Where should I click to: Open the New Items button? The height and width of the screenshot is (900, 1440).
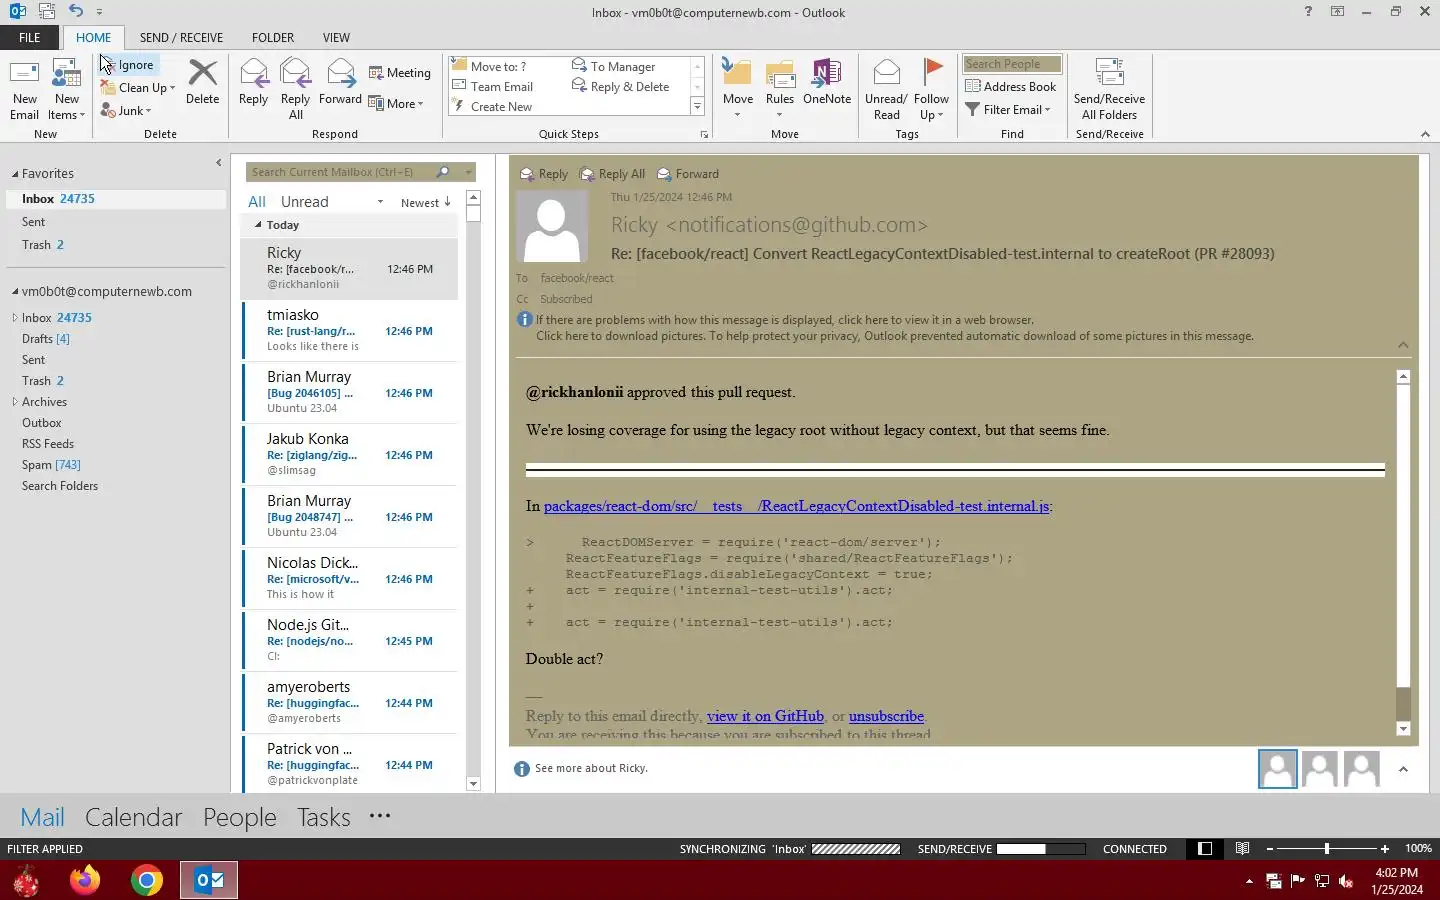[x=67, y=89]
